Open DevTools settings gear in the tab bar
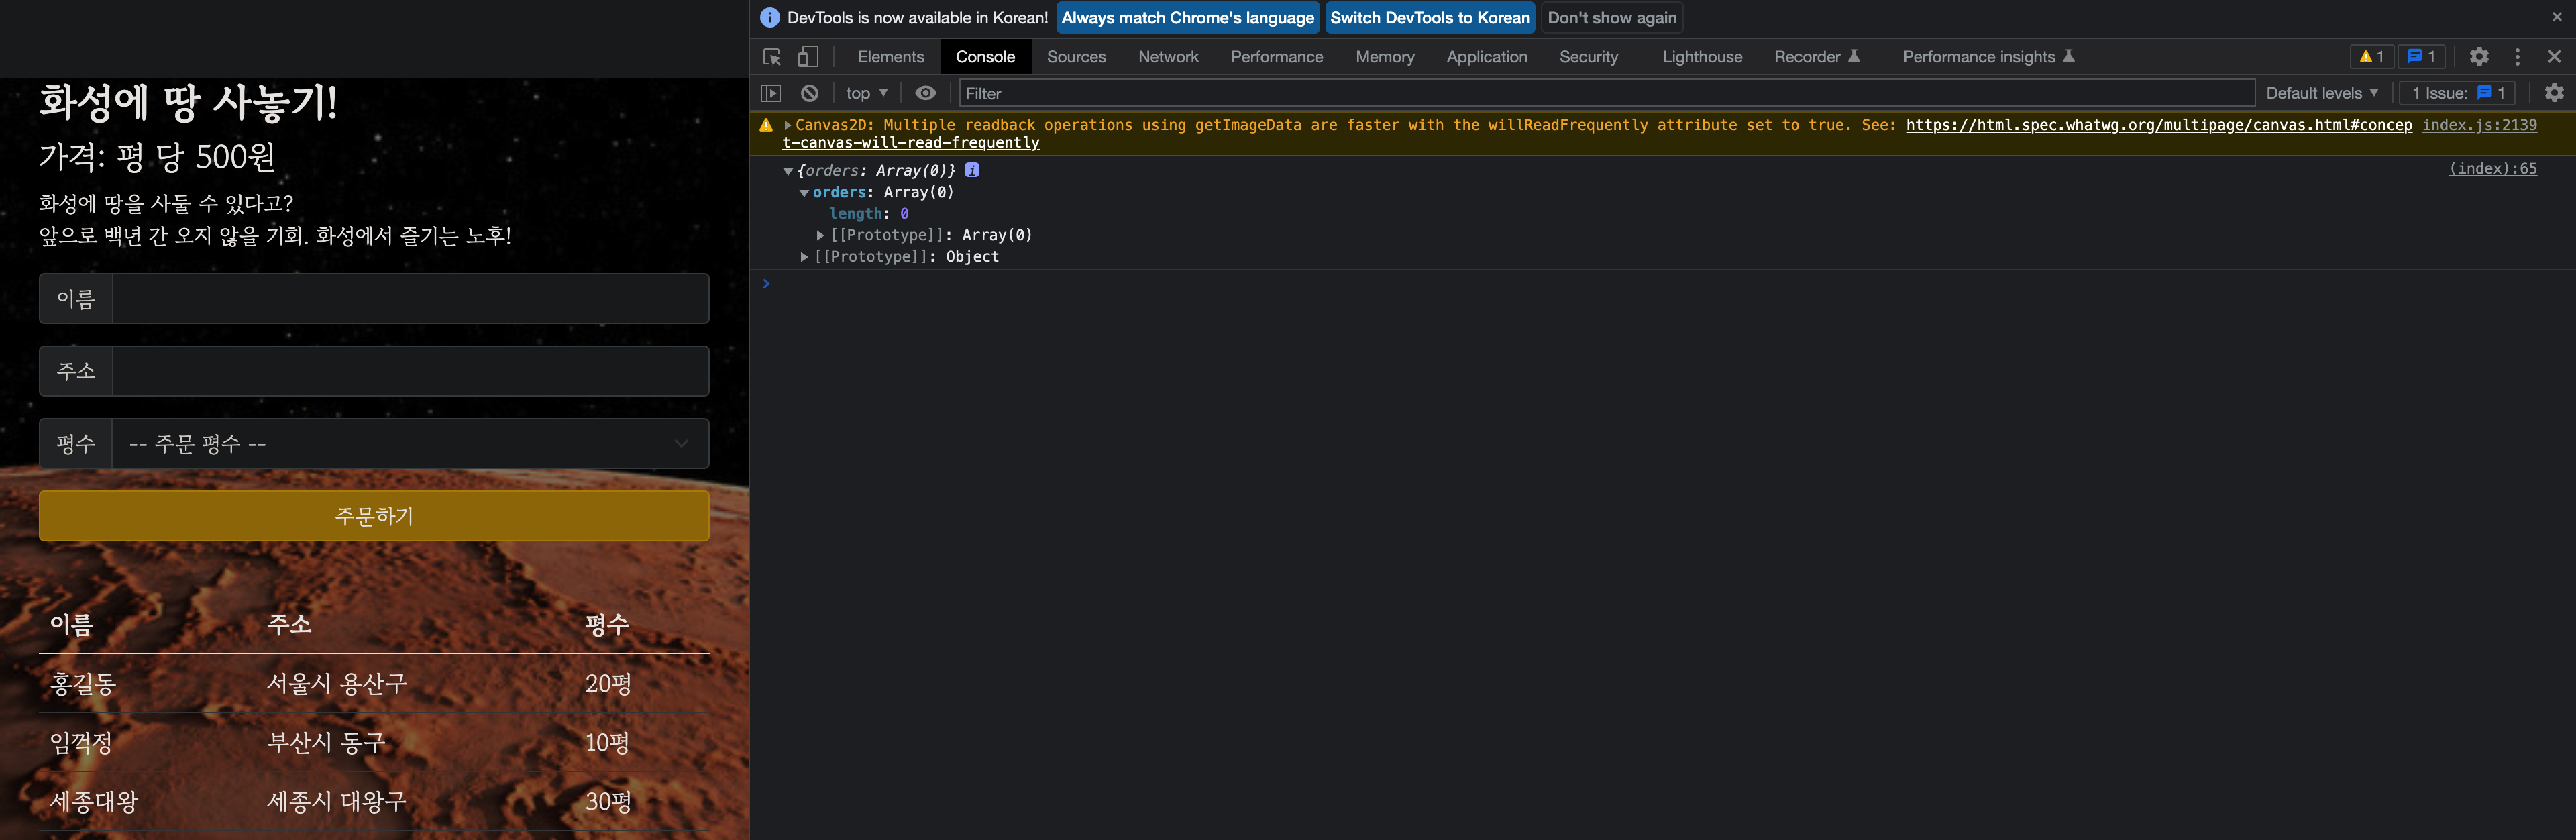 [x=2479, y=57]
